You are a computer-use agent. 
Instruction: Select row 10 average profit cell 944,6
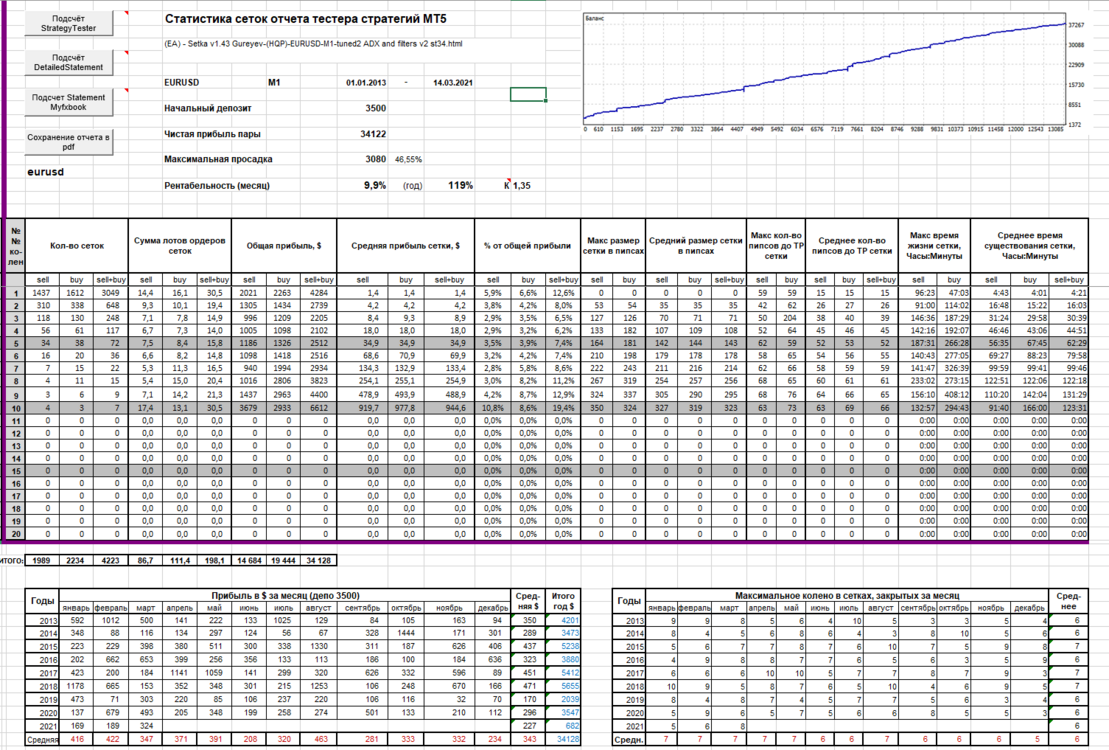448,408
